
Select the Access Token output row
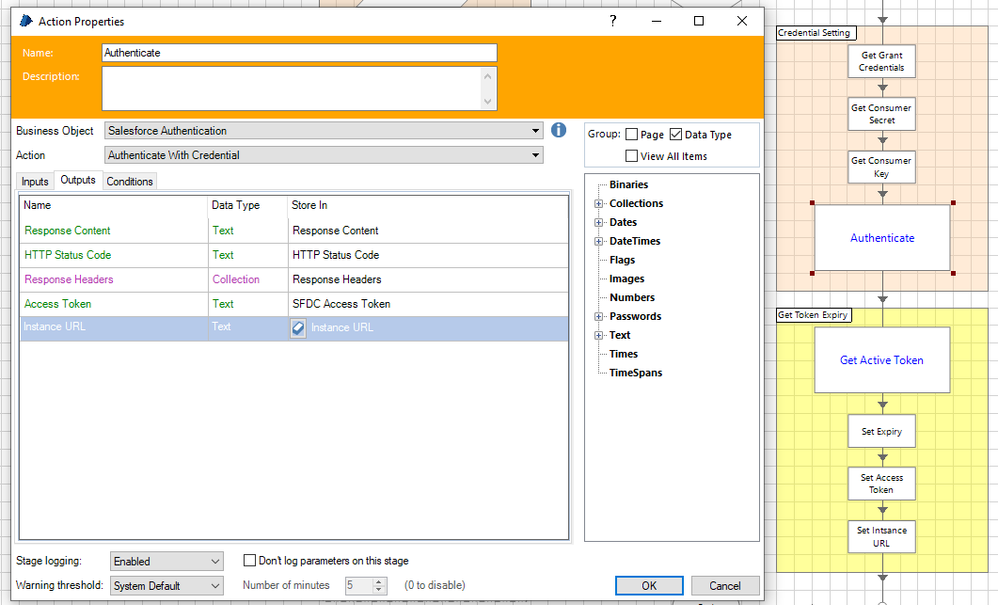coord(115,304)
